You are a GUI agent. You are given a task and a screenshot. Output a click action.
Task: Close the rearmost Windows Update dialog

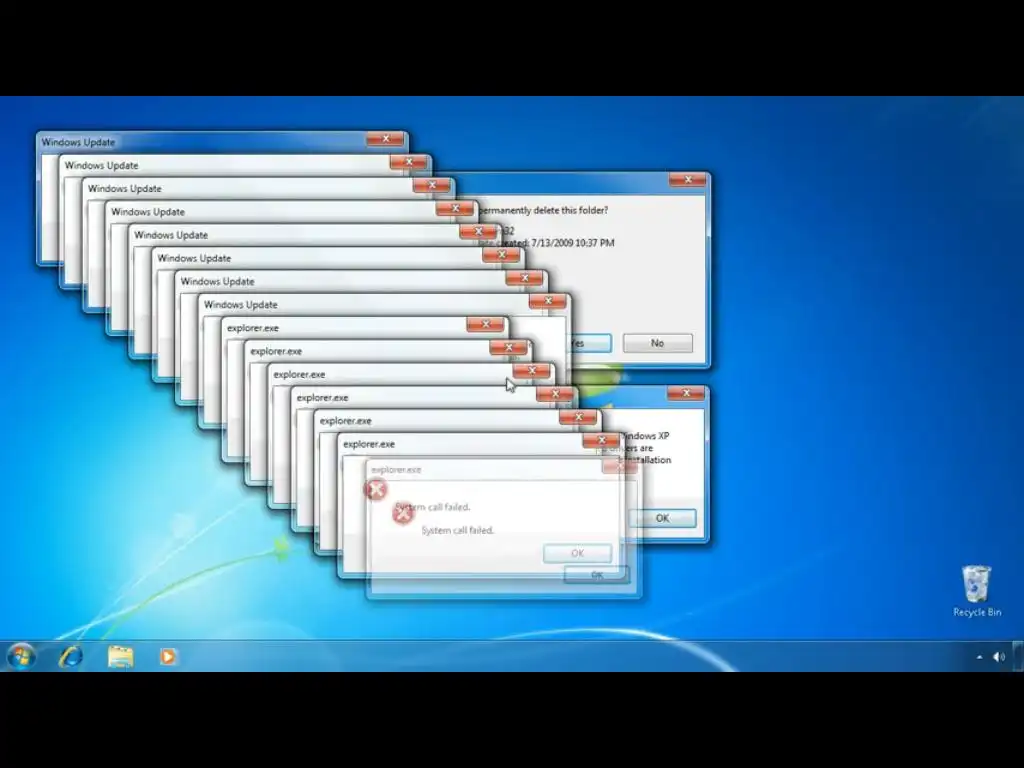(385, 139)
